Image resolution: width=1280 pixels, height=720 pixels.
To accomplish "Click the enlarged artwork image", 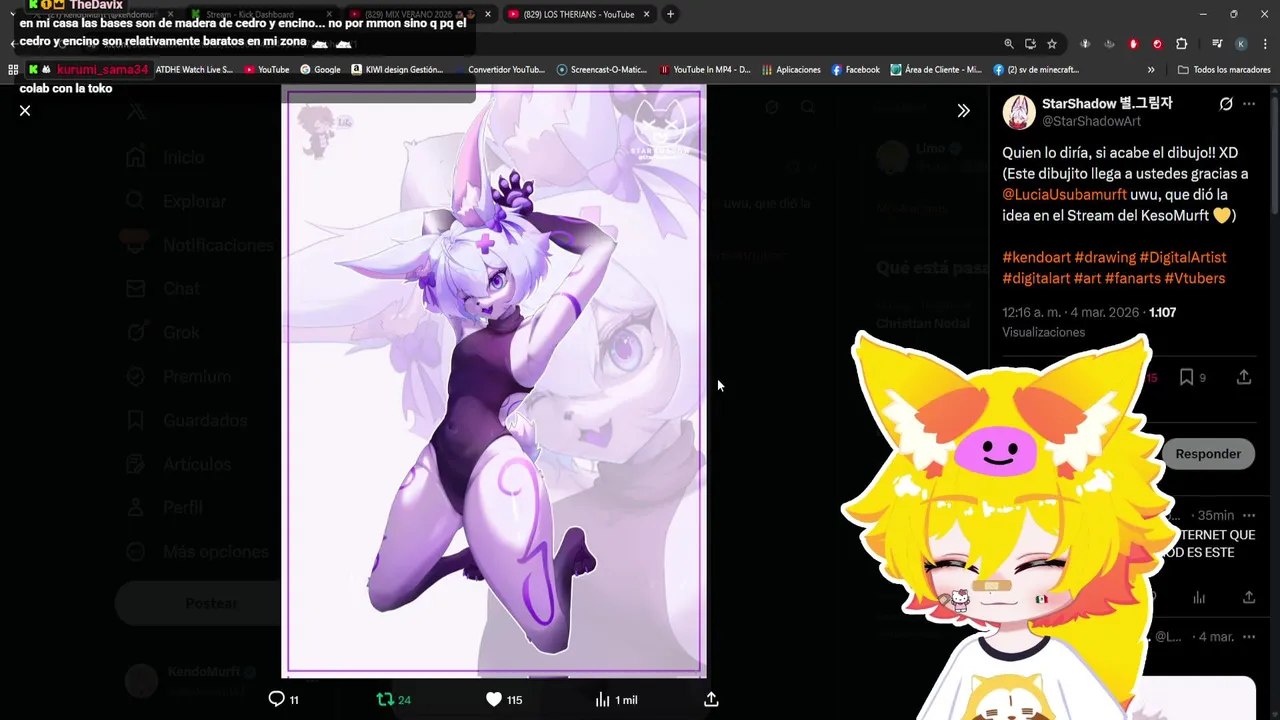I will [x=494, y=381].
